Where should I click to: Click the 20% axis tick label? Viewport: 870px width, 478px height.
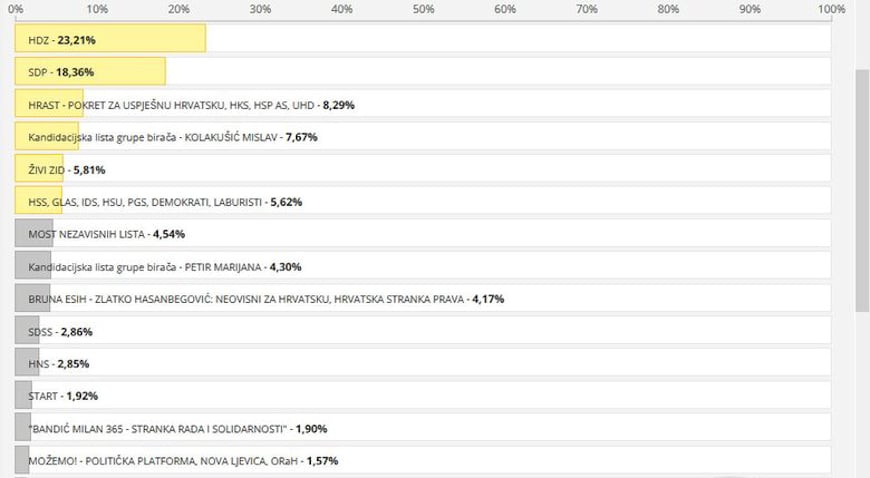coord(179,9)
